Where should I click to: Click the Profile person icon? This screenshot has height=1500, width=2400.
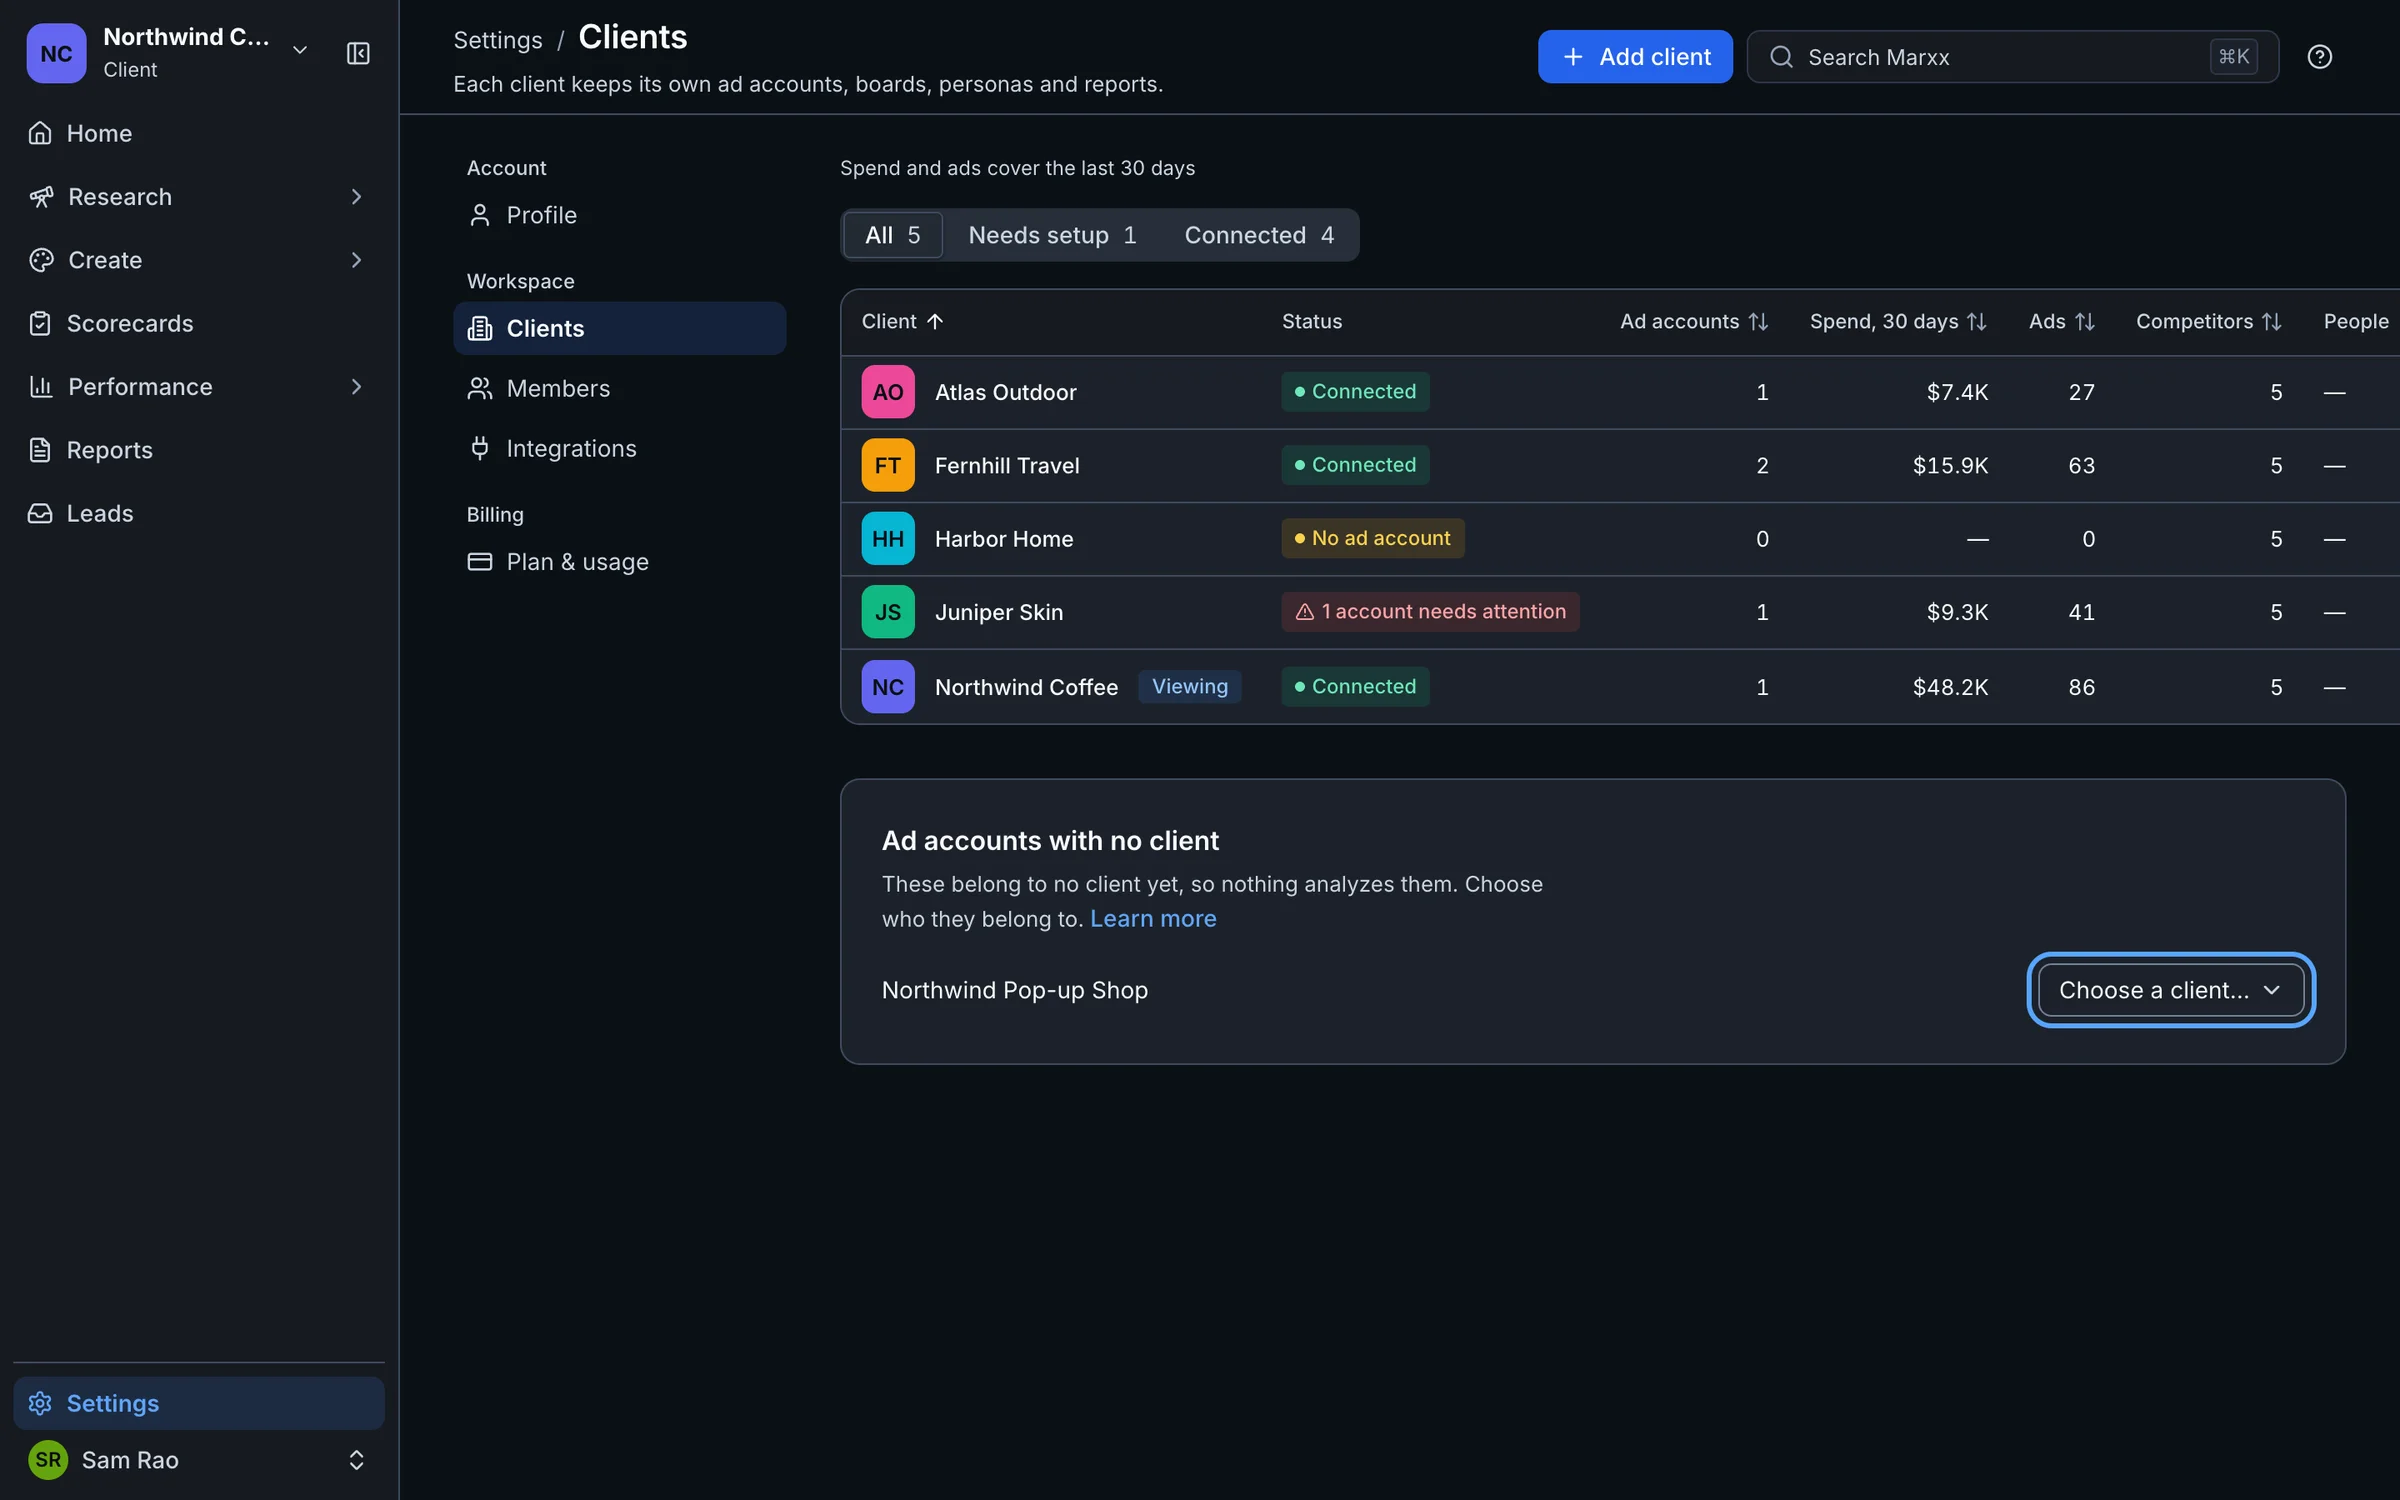point(480,215)
